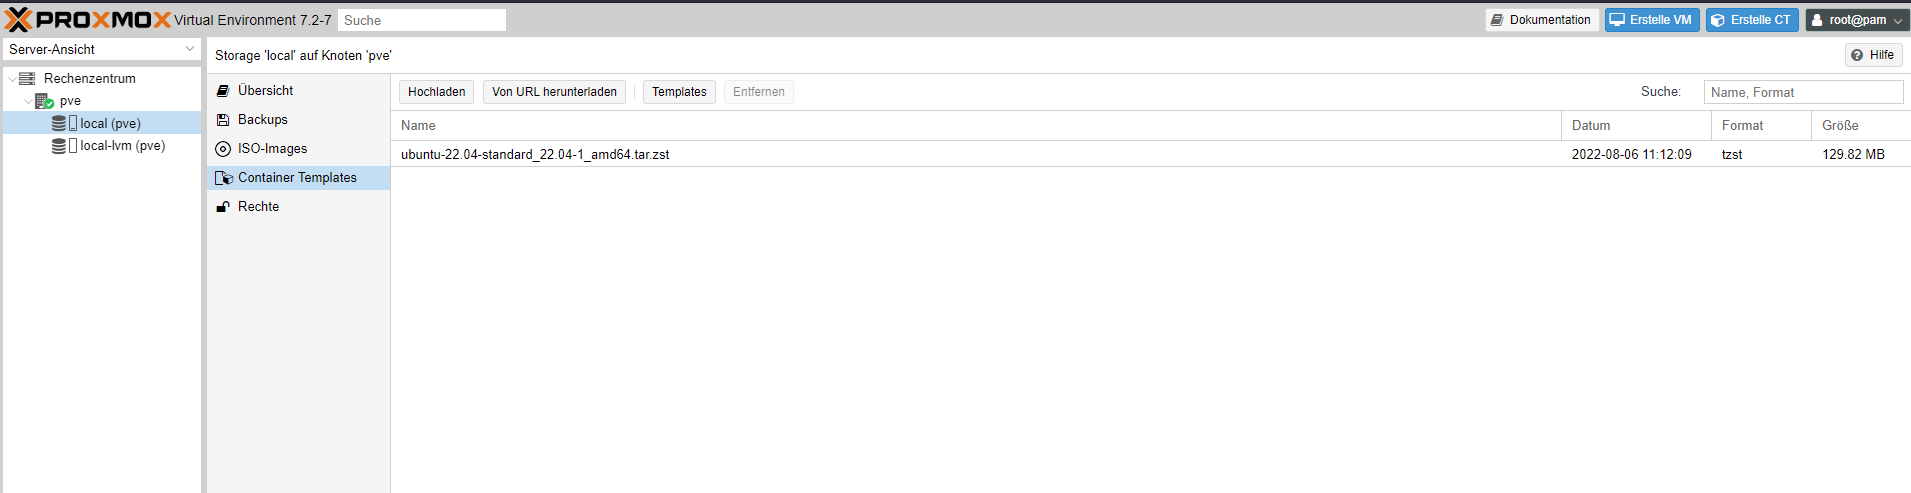Click the Entfernen button
Viewport: 1911px width, 493px height.
(759, 92)
